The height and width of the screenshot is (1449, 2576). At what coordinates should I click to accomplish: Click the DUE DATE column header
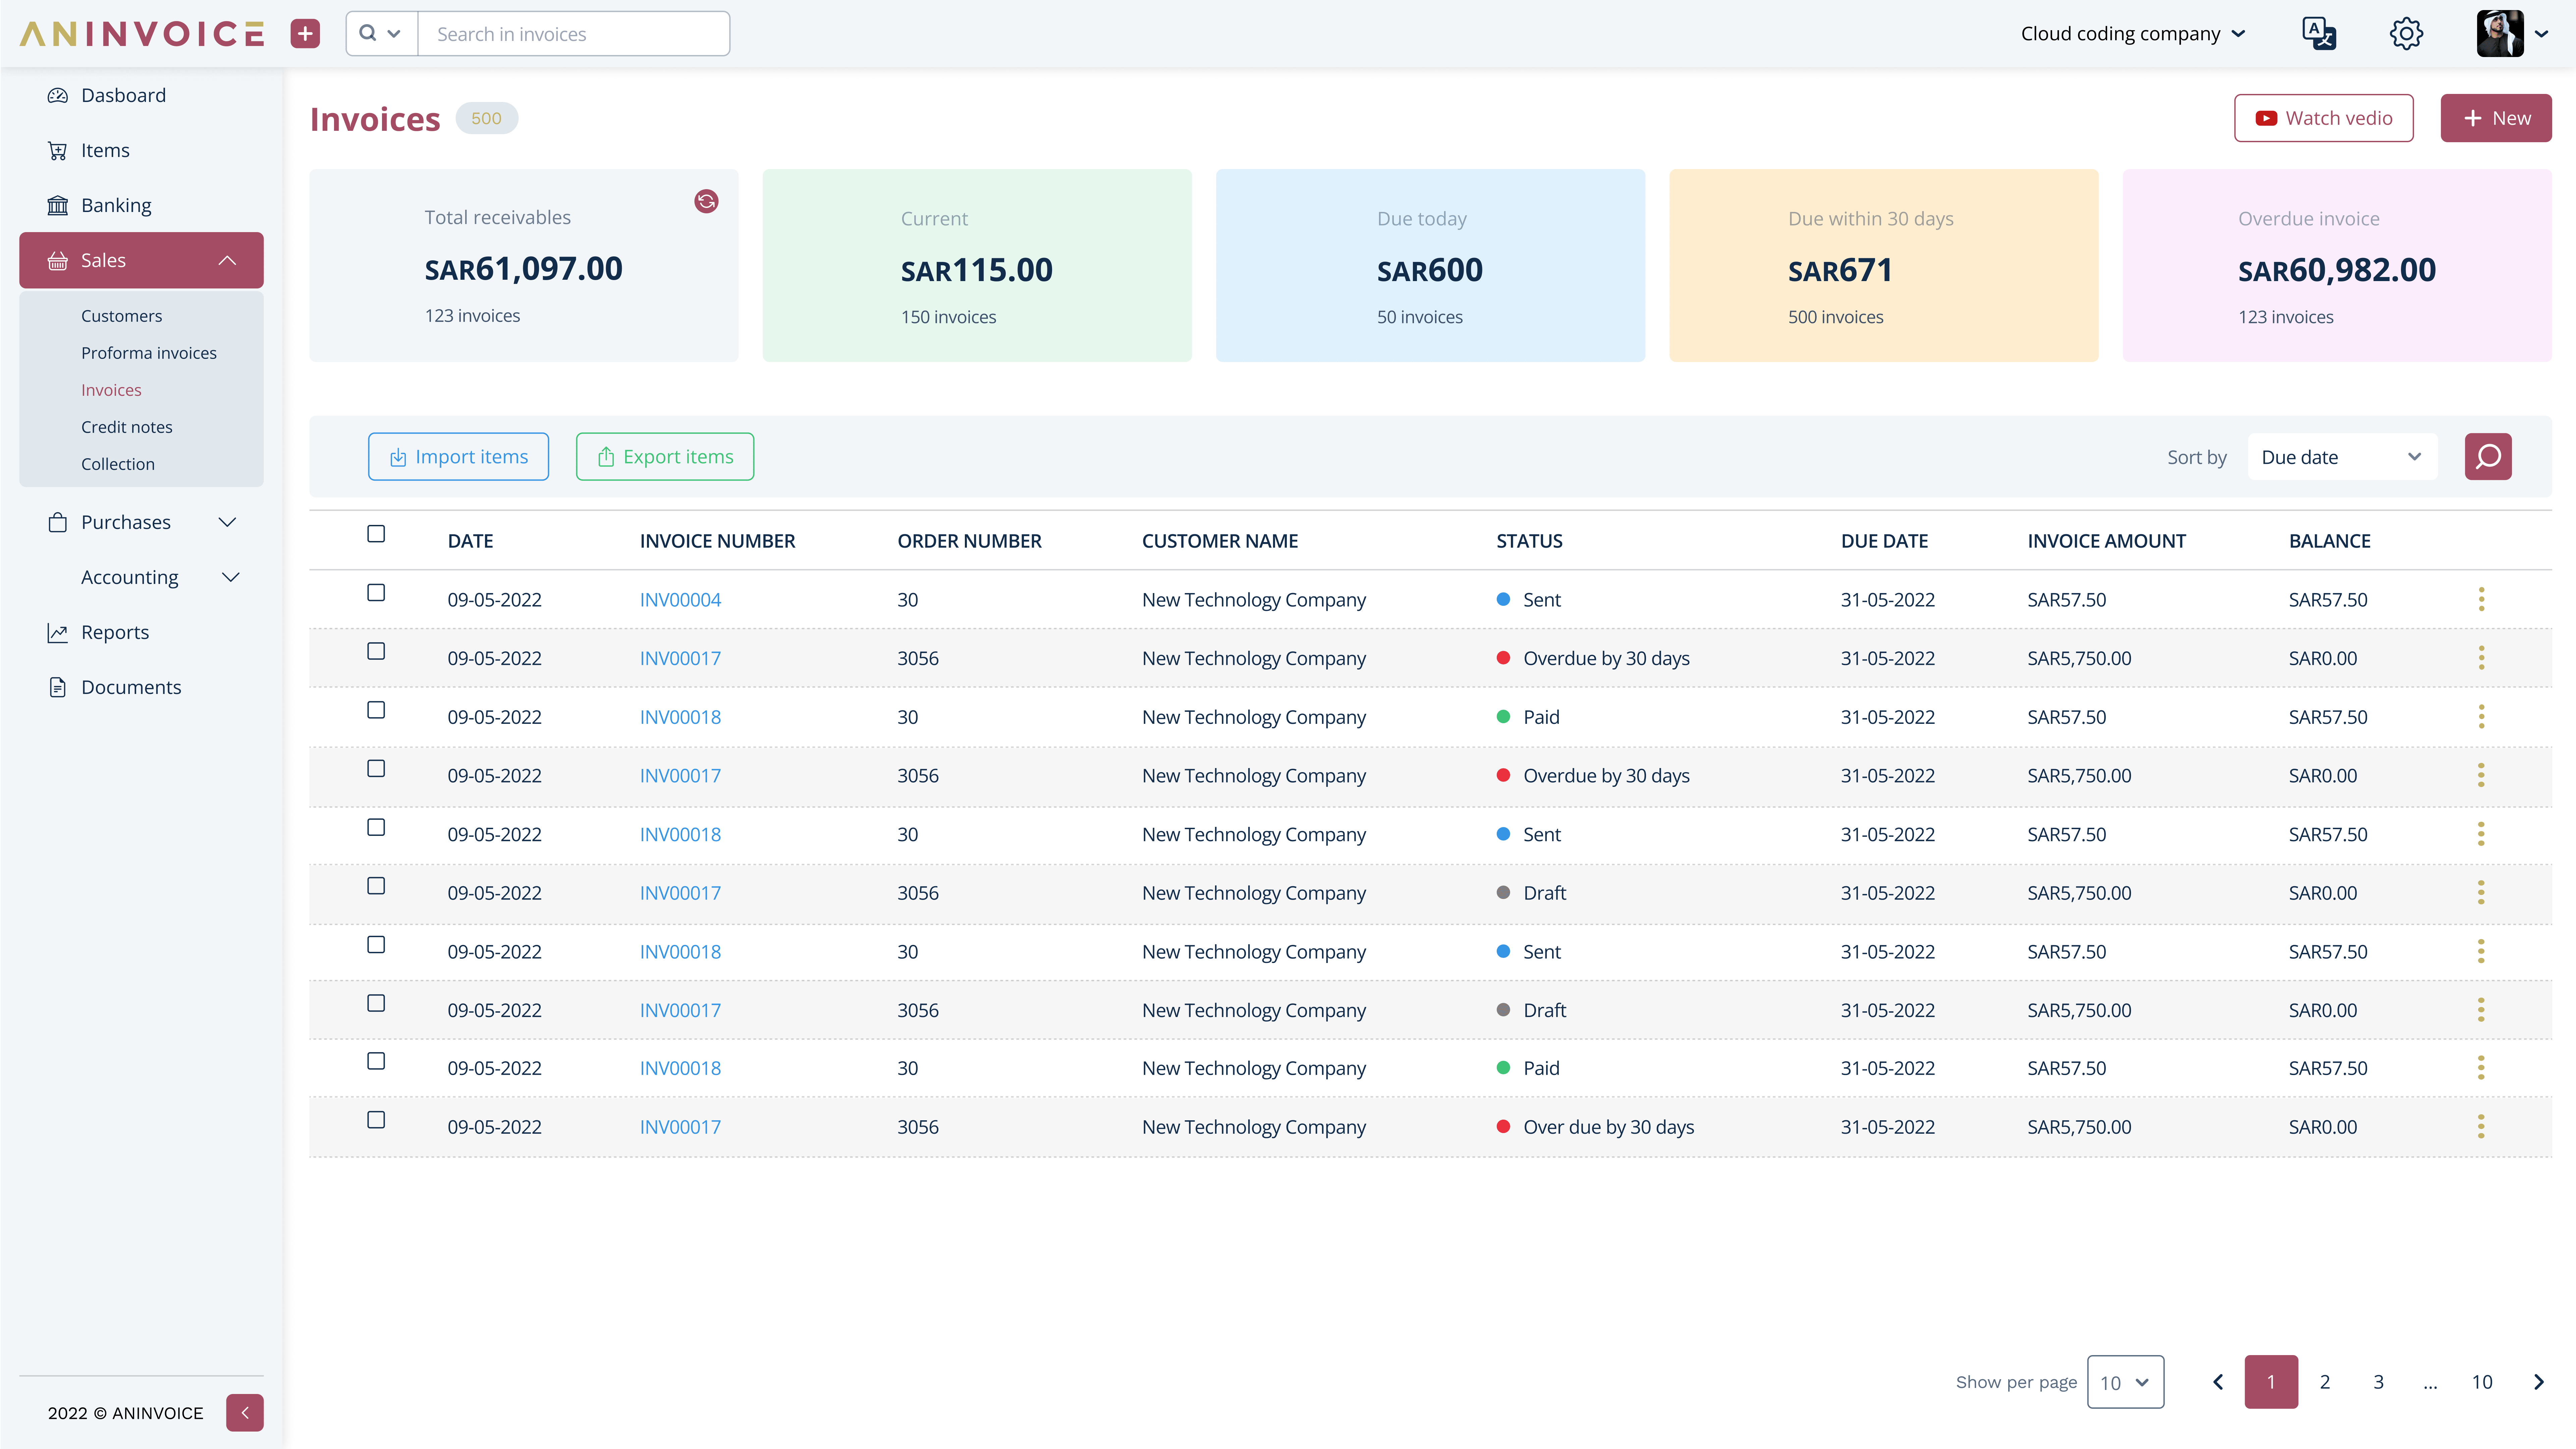click(1884, 541)
